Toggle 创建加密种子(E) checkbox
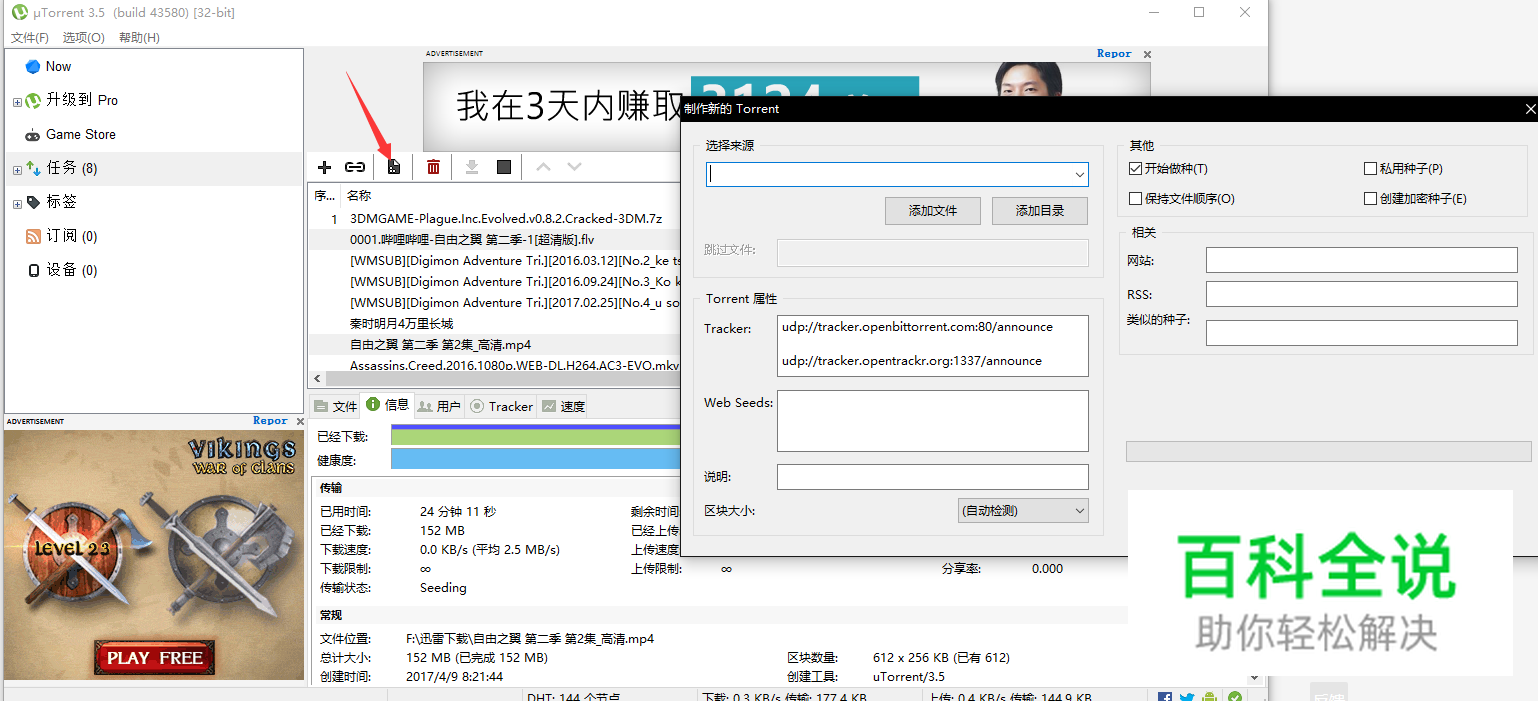 (x=1371, y=199)
